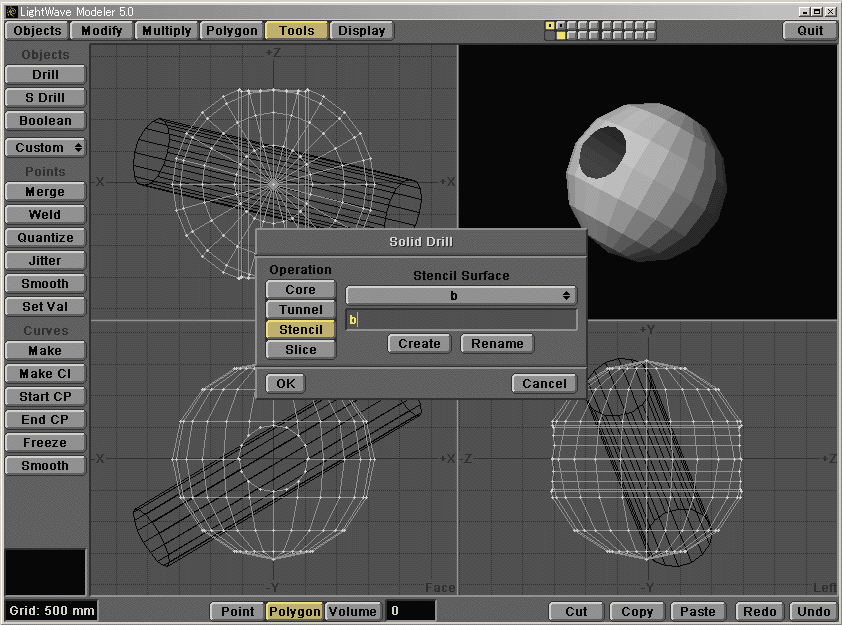Activate the S Drill tool
Image resolution: width=842 pixels, height=625 pixels.
tap(44, 97)
